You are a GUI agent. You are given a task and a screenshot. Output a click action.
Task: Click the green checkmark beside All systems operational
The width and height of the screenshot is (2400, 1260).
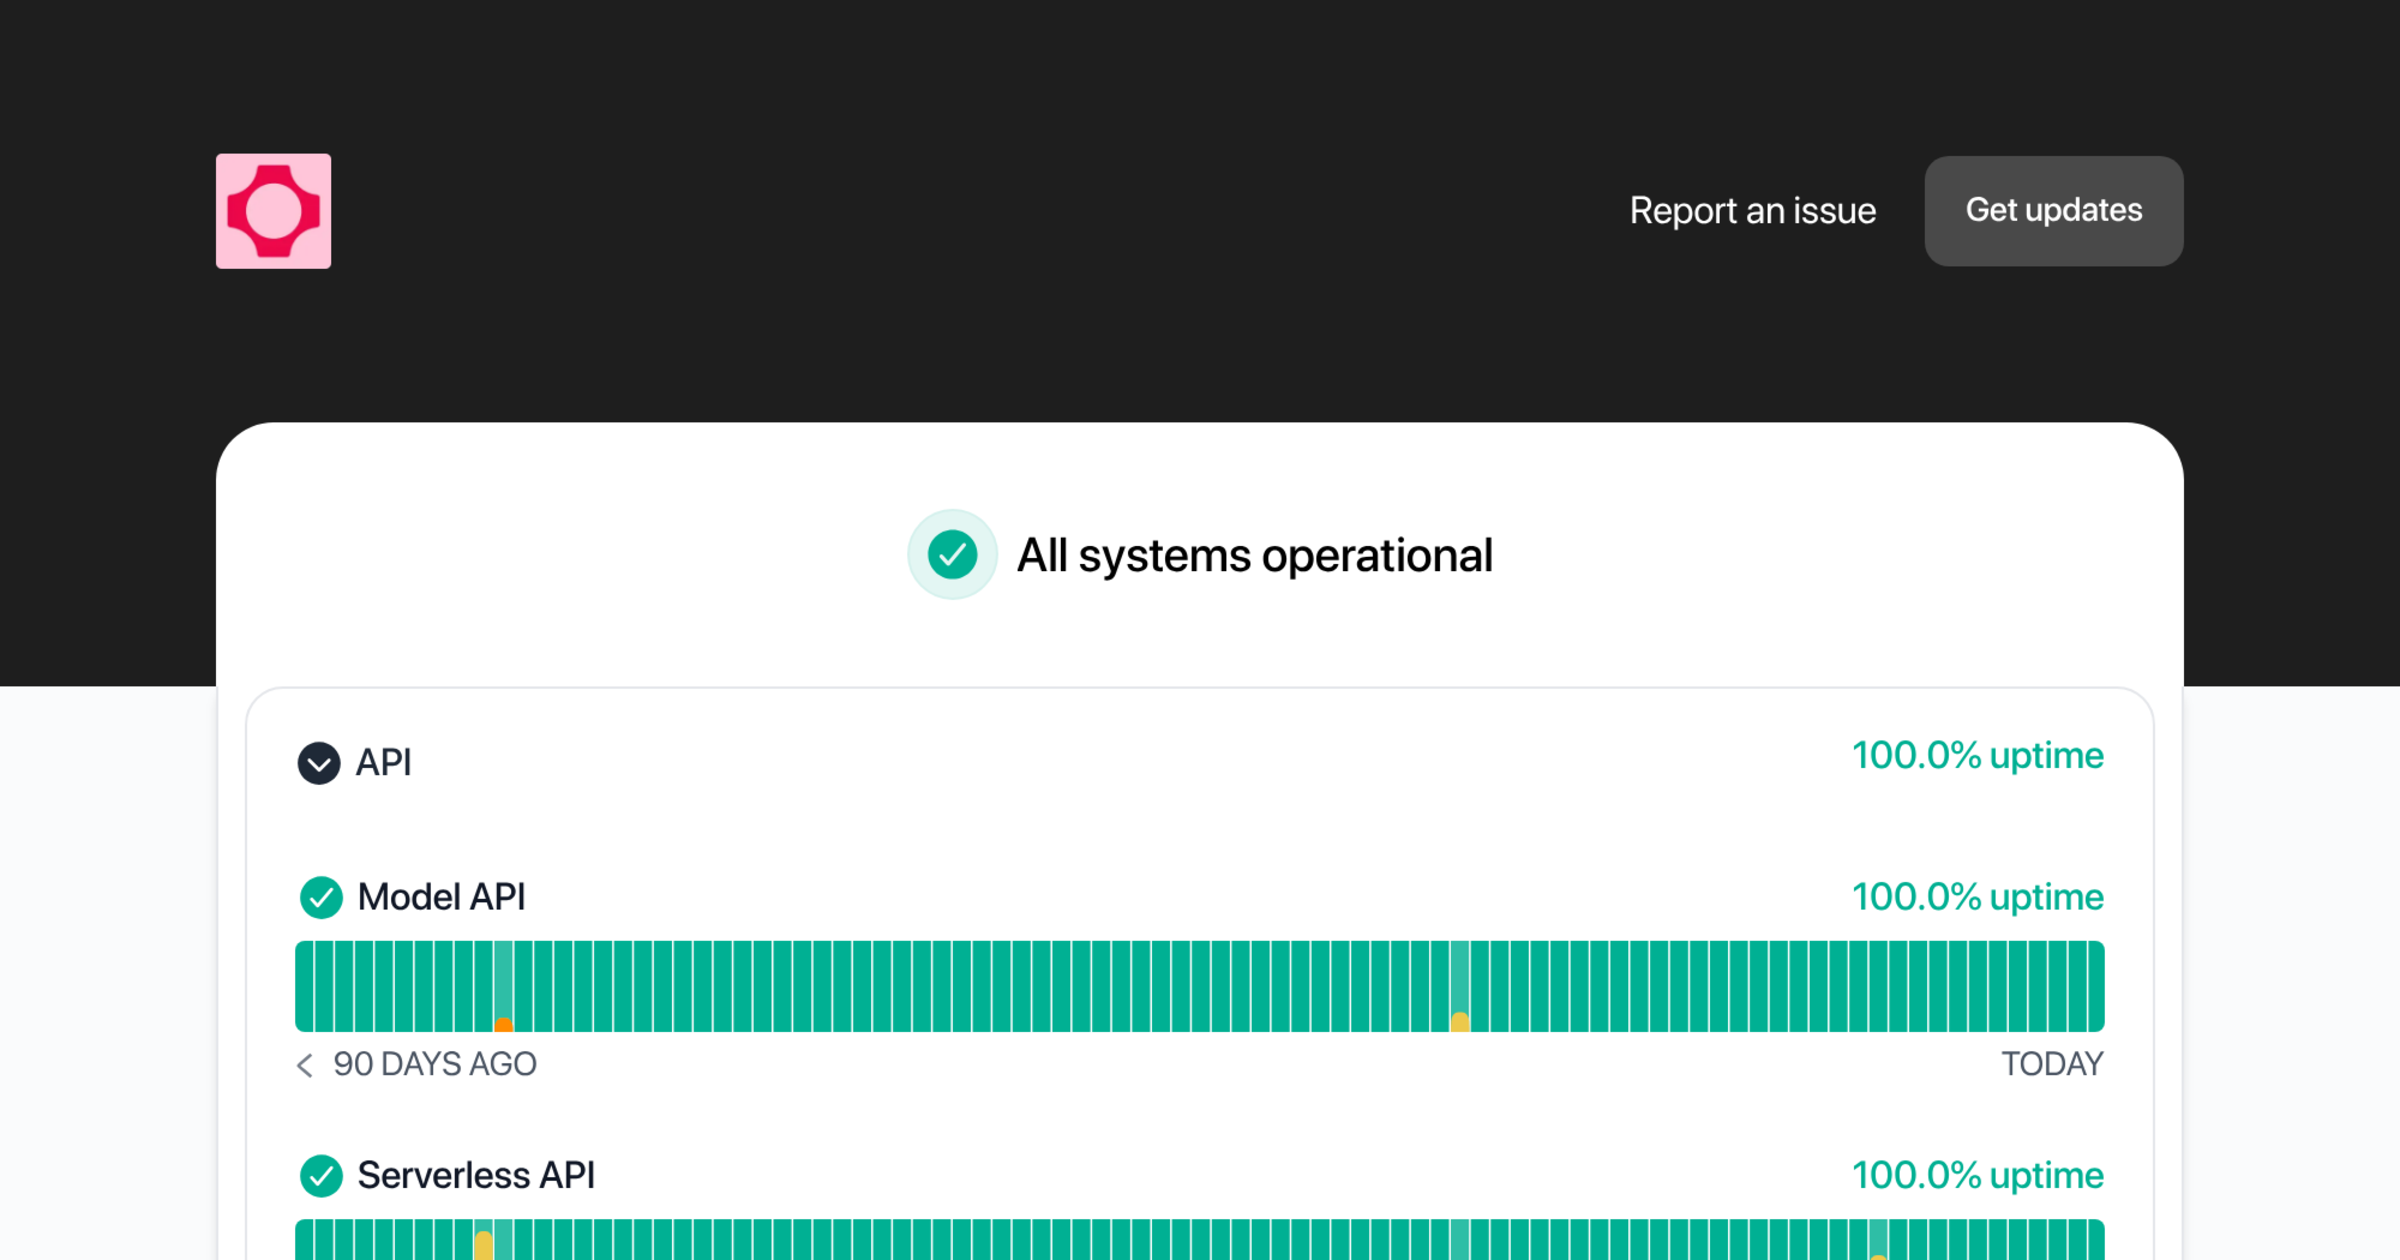click(x=952, y=555)
